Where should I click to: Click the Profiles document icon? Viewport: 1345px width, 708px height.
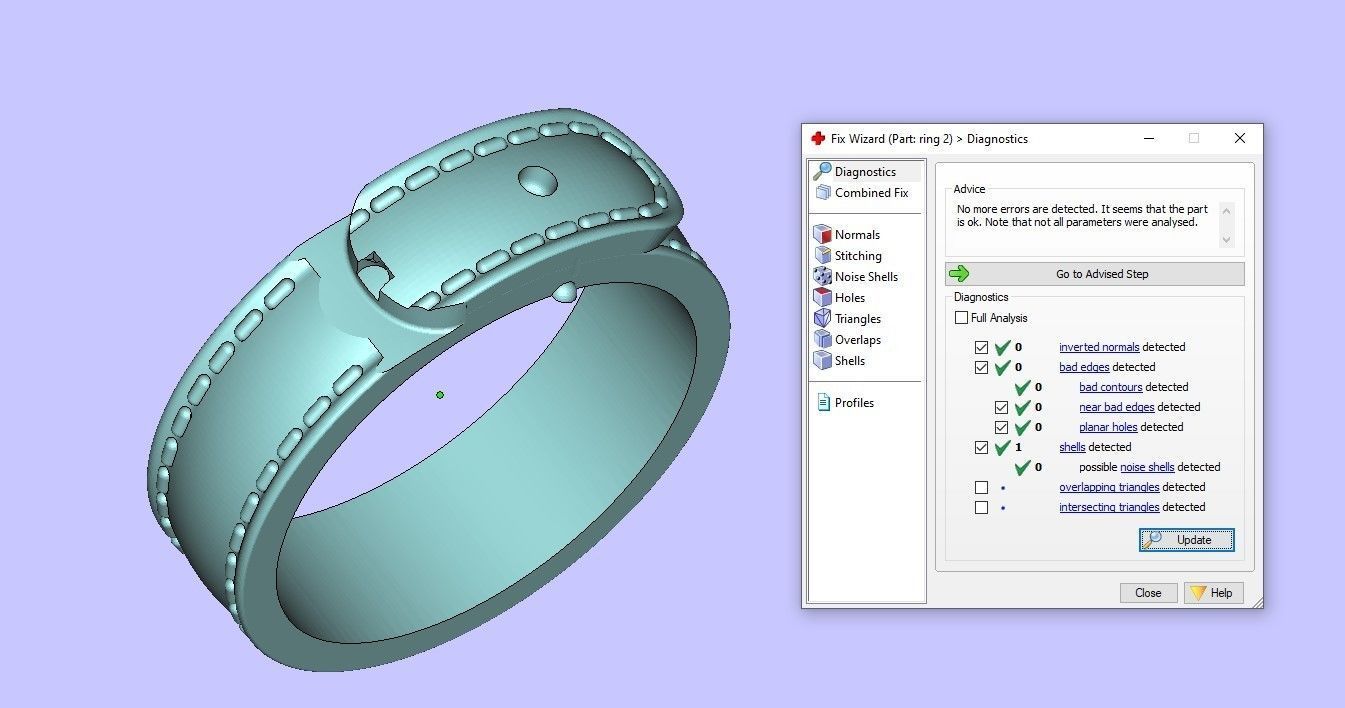click(x=823, y=402)
